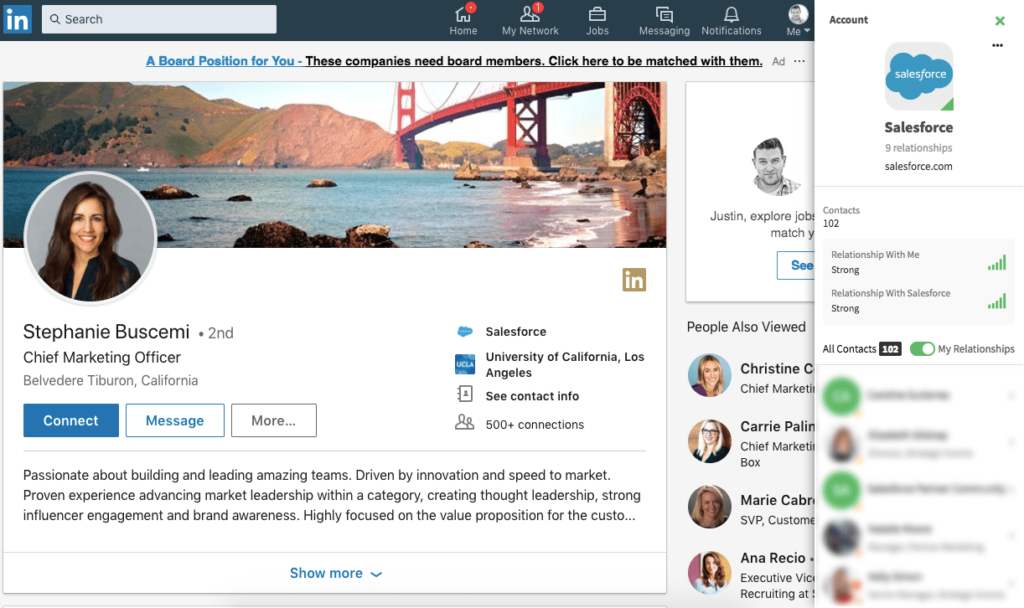The width and height of the screenshot is (1024, 608).
Task: Open Marie Cabr's profile photo
Action: [709, 507]
